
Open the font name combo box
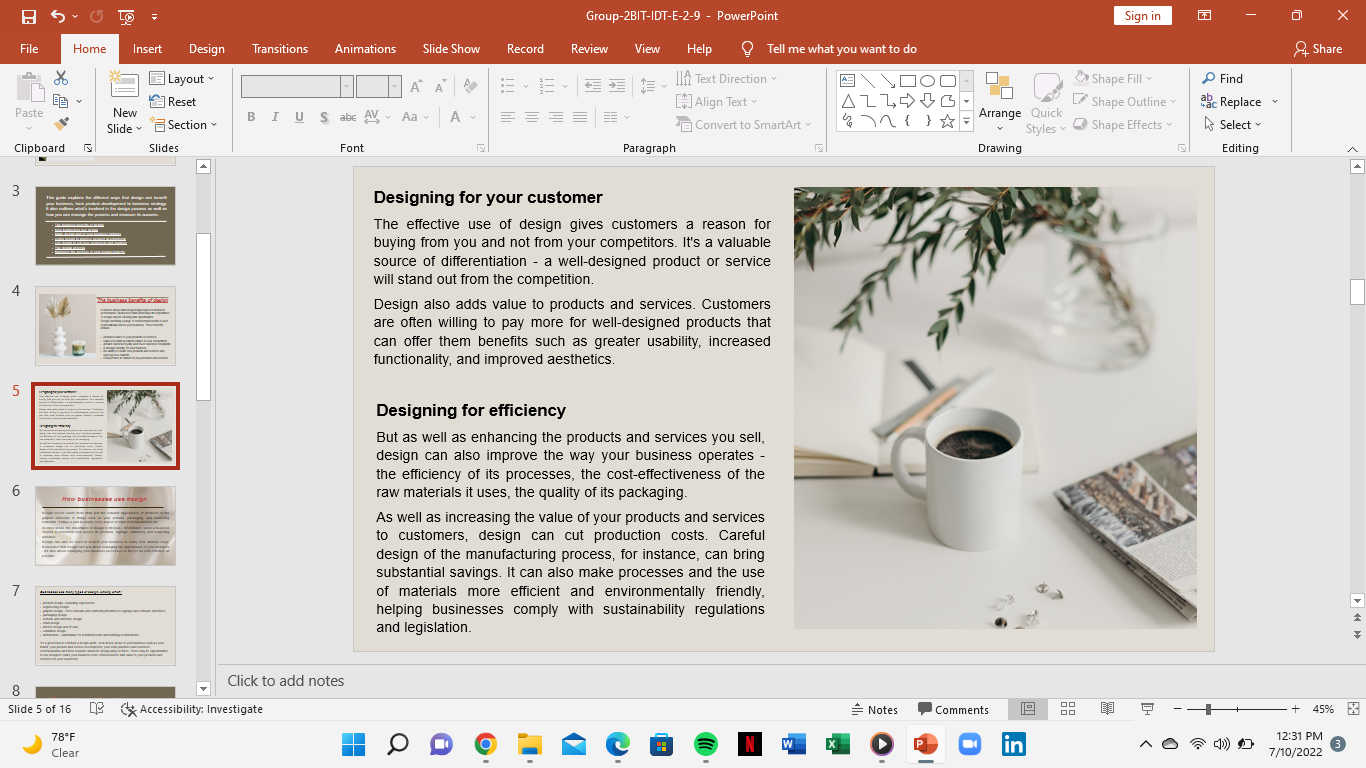[297, 86]
